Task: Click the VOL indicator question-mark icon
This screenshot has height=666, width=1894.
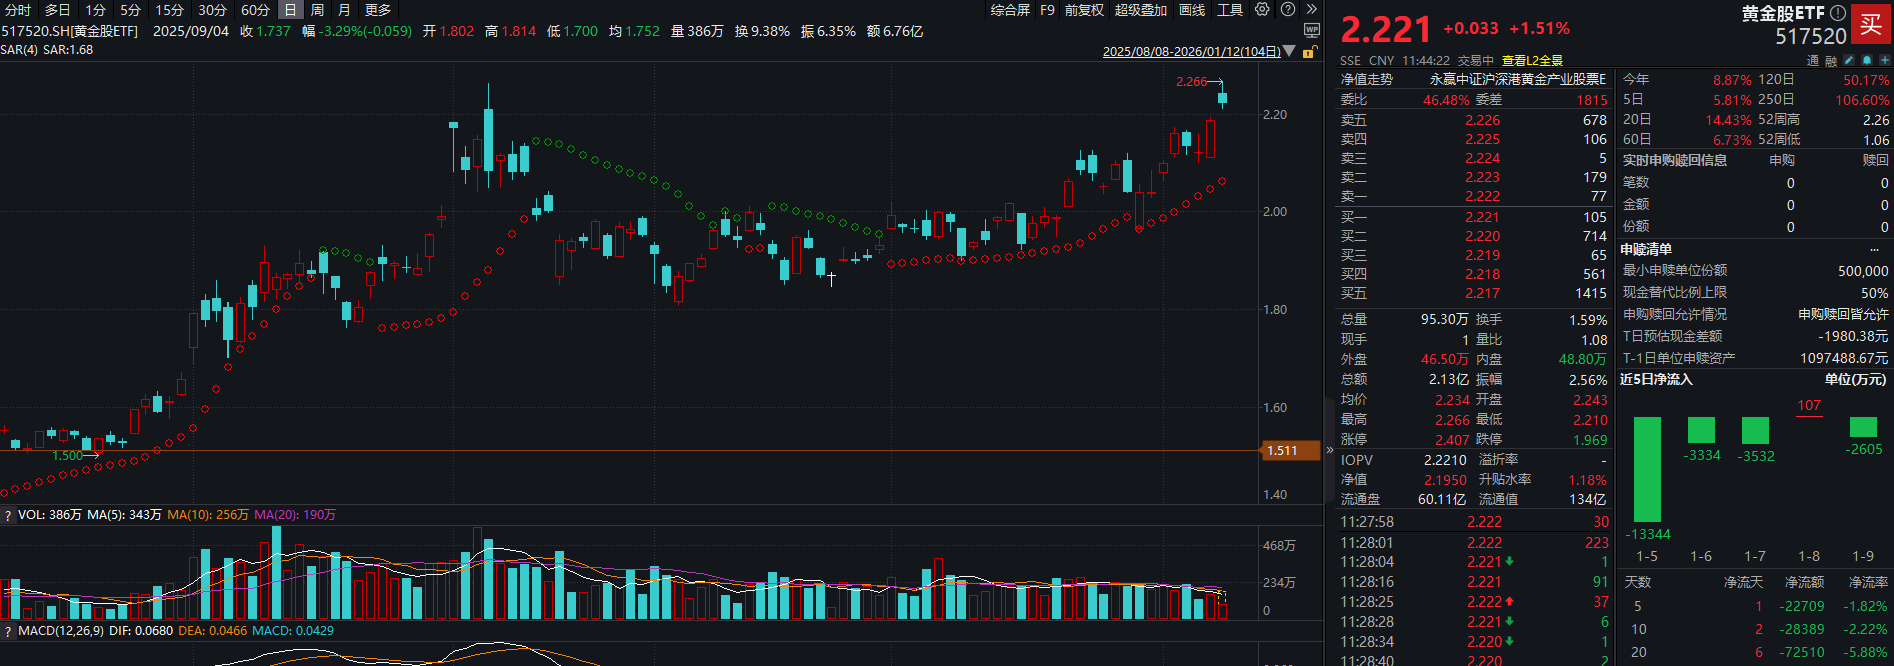Action: pos(8,515)
